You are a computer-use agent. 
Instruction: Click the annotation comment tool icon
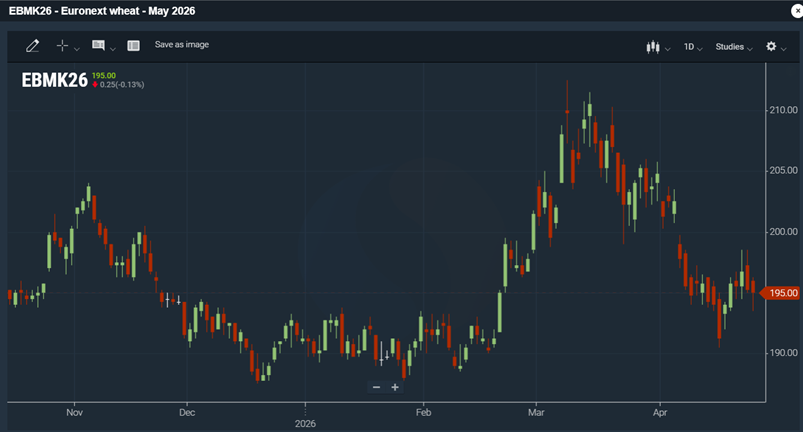98,46
